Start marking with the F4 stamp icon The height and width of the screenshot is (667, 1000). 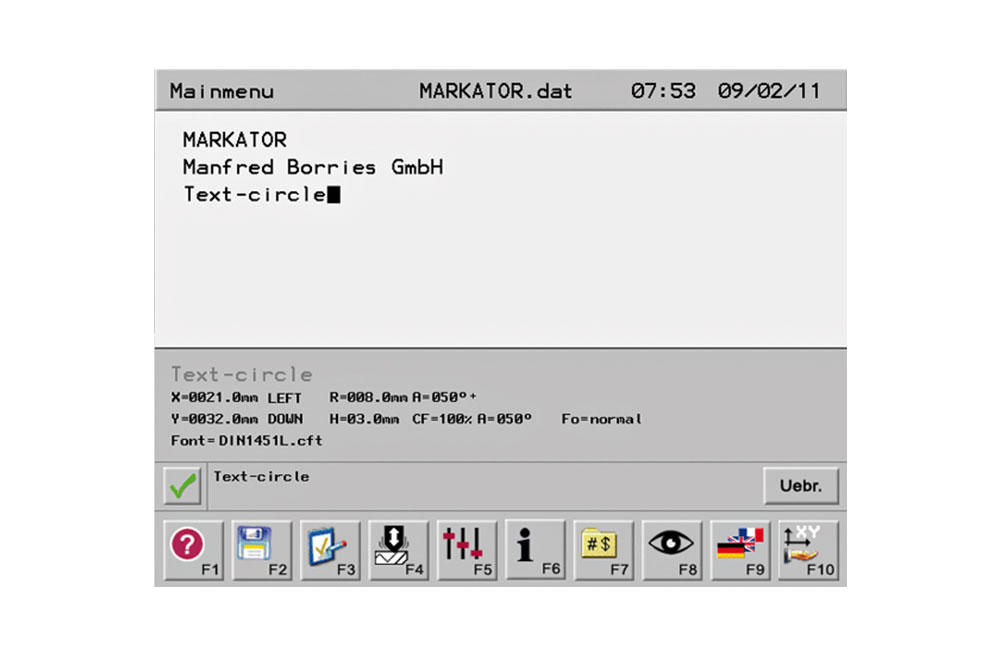399,550
